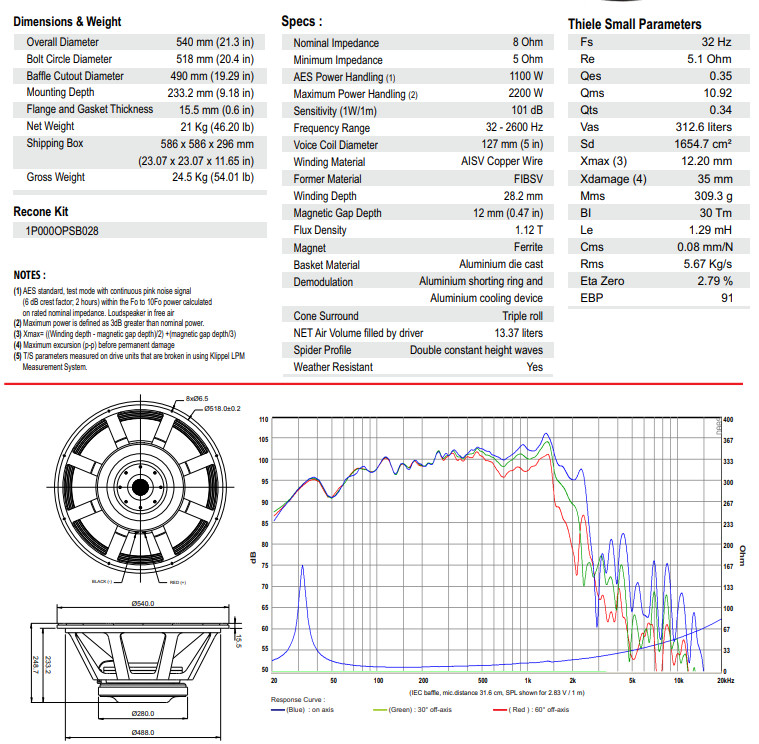Click the 'Thiele Small Parameters' heading

pos(635,24)
